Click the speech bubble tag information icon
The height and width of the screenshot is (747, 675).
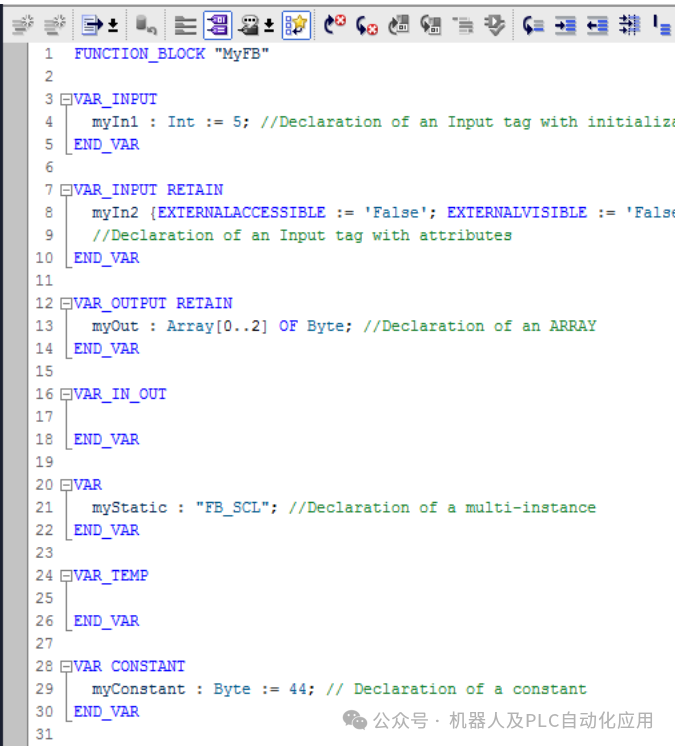point(250,25)
